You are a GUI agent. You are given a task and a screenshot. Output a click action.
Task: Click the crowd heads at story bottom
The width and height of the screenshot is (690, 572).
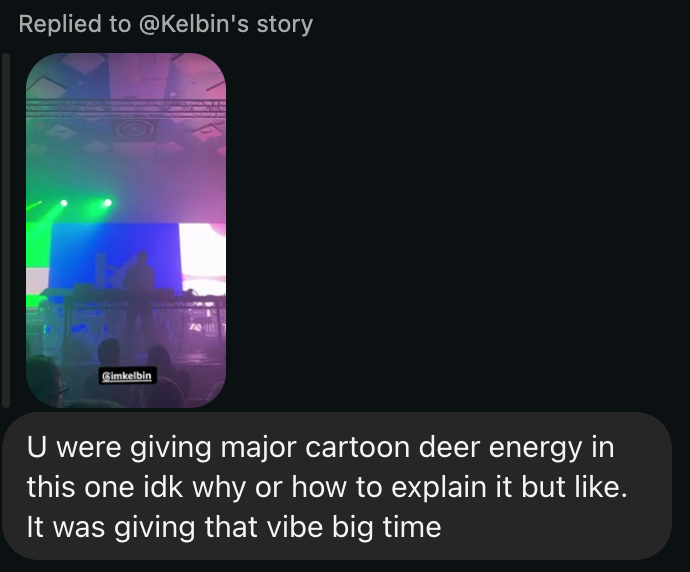click(126, 374)
